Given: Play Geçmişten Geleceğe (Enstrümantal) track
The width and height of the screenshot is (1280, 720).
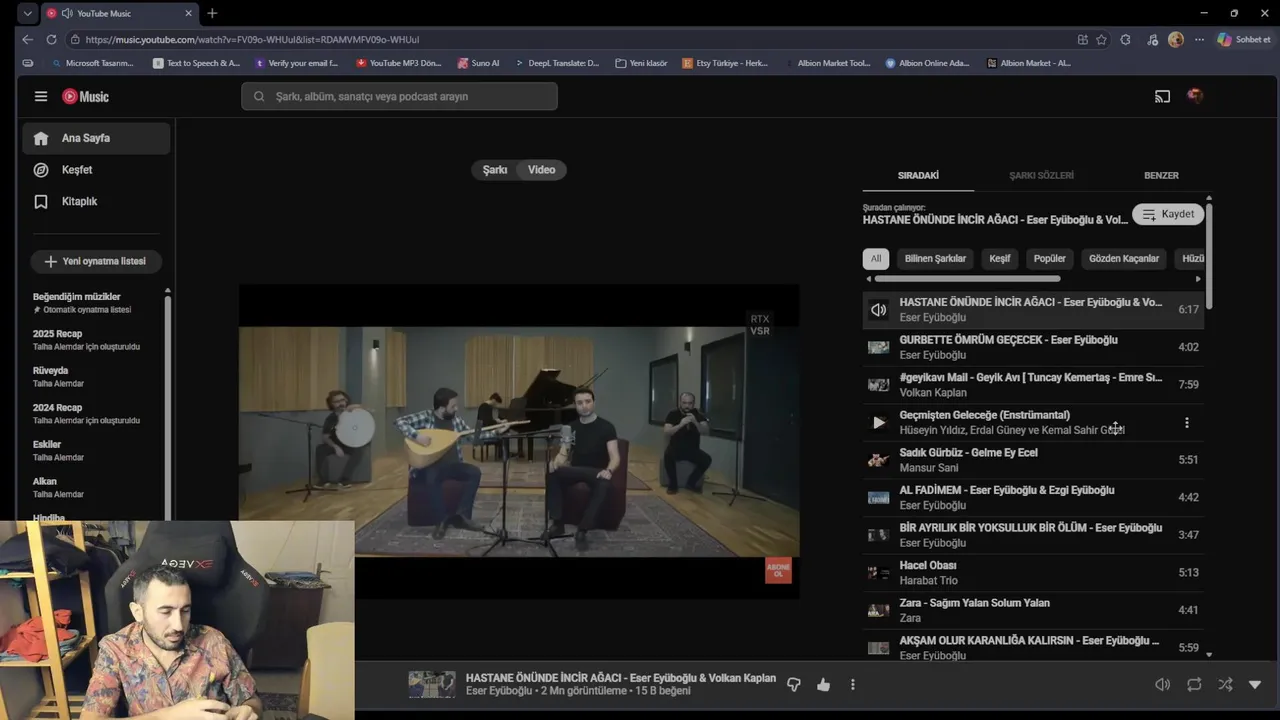Looking at the screenshot, I should [x=878, y=423].
